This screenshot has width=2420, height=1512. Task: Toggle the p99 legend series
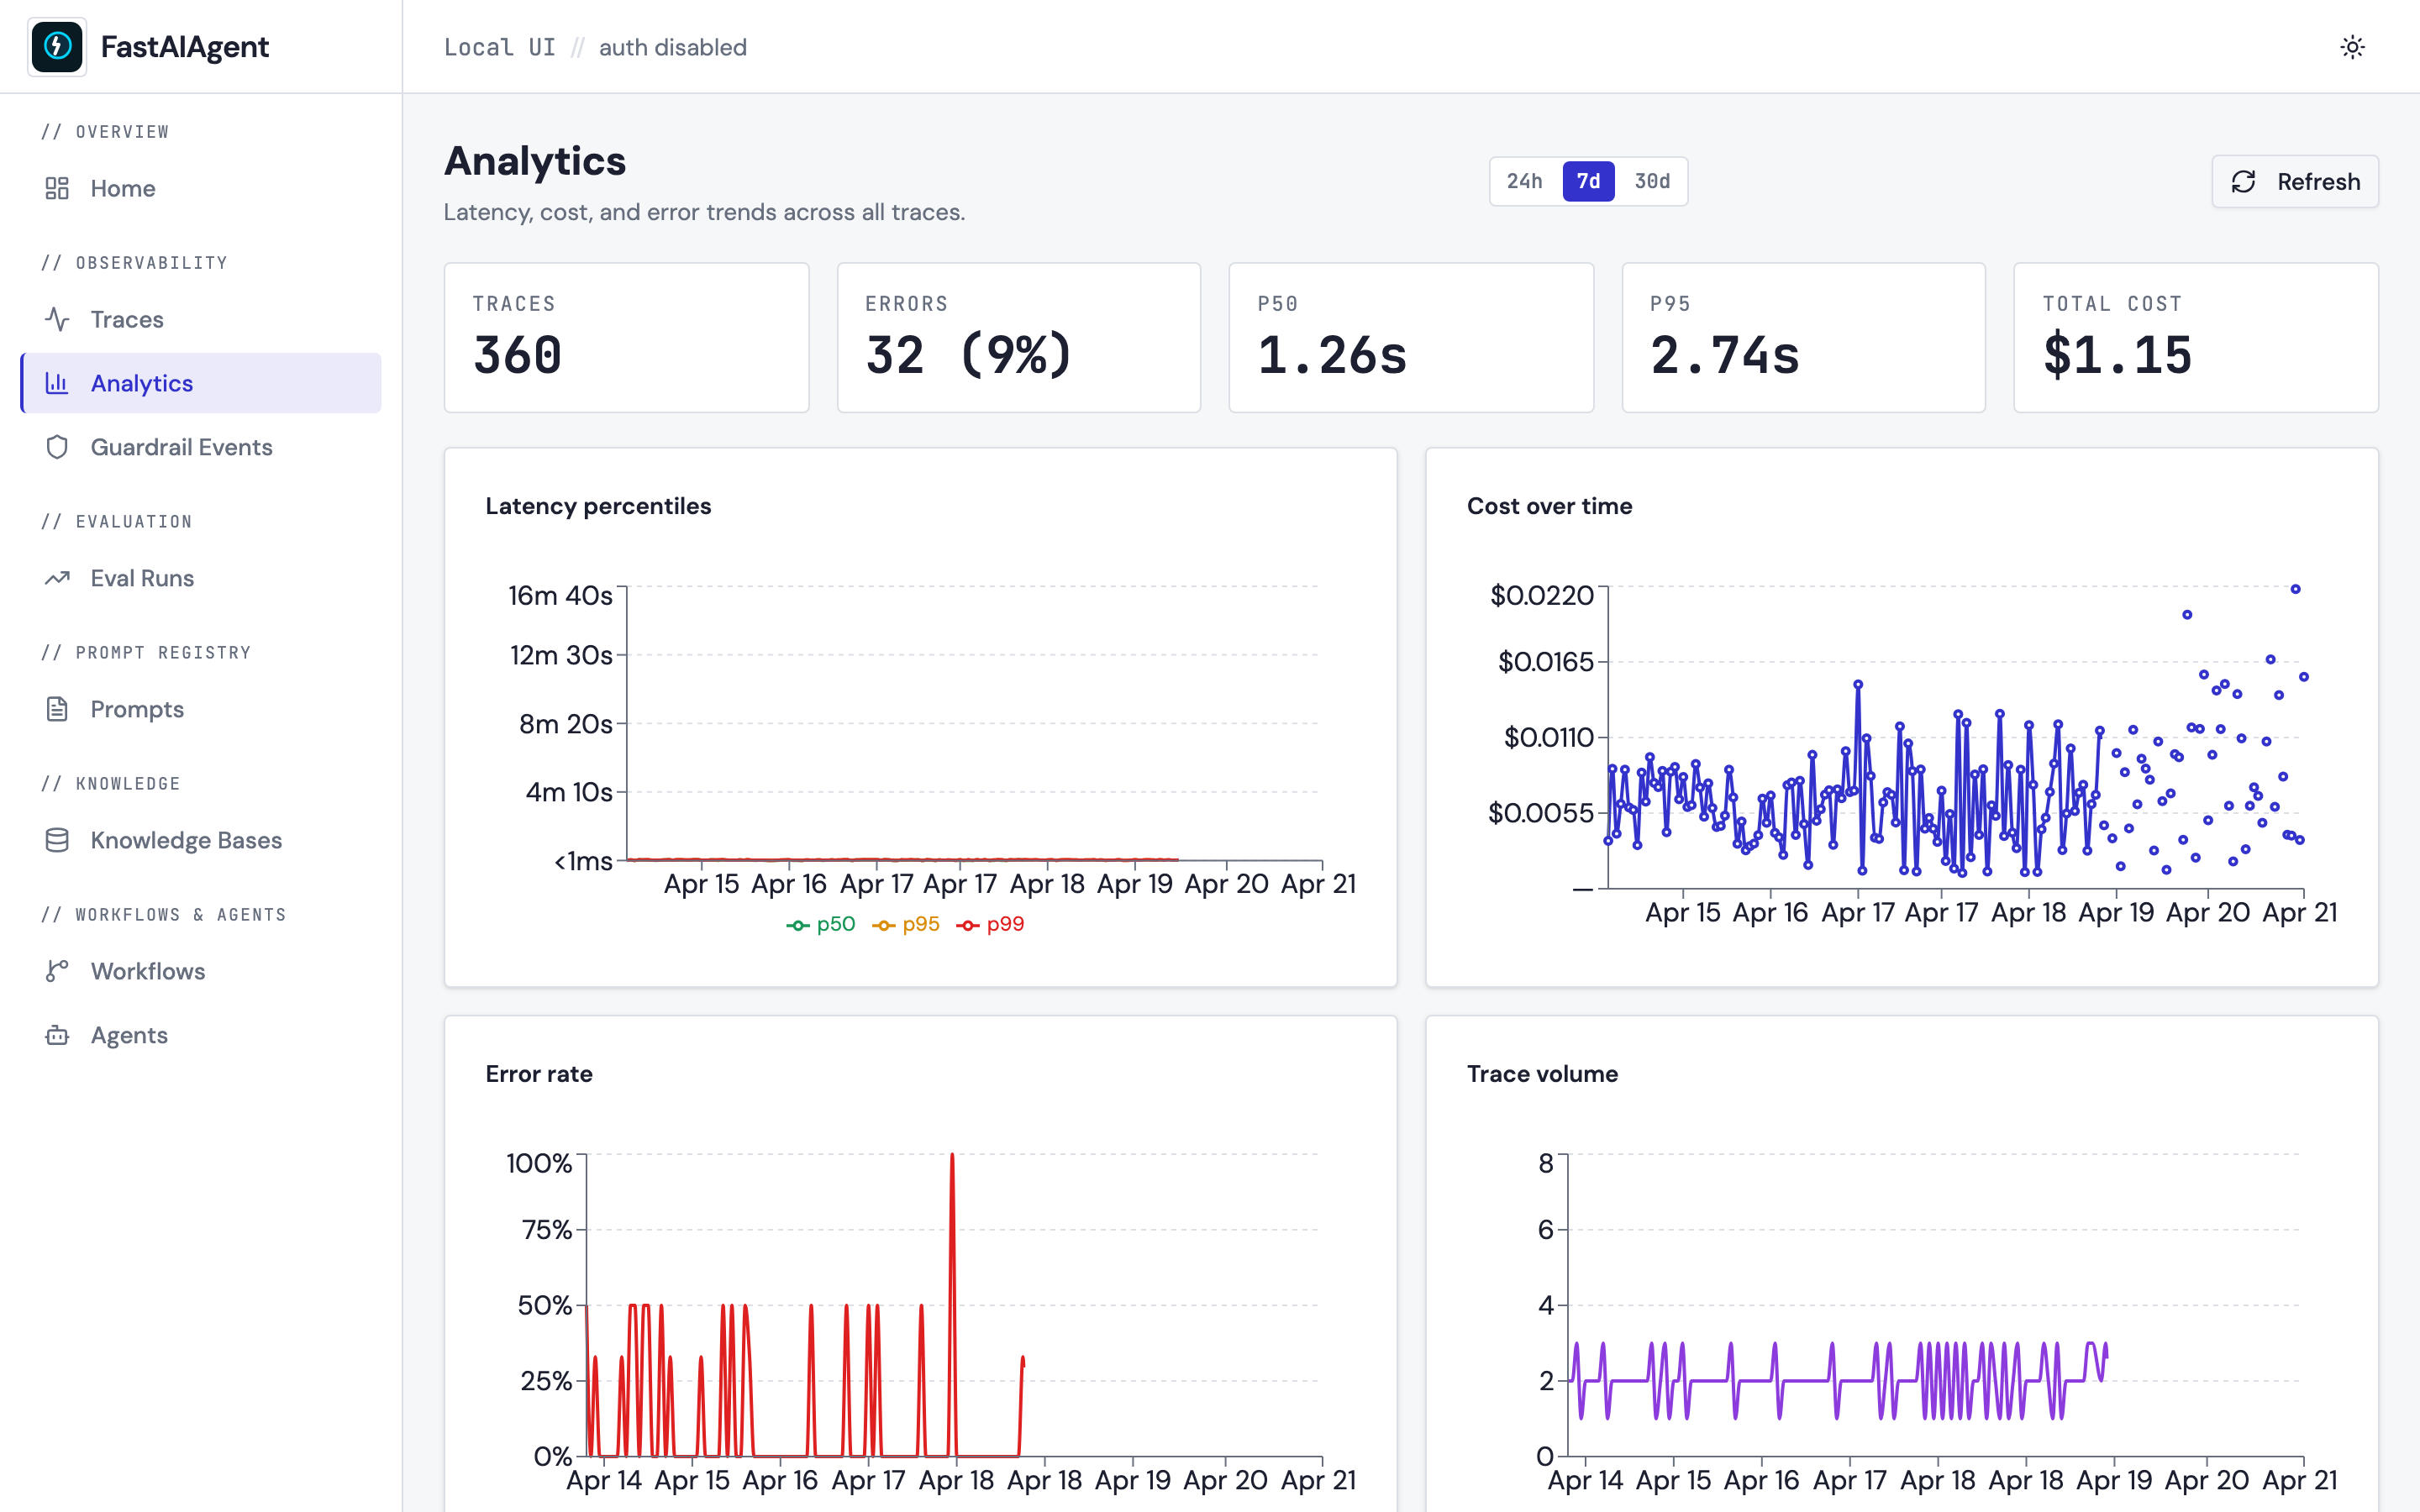point(990,924)
